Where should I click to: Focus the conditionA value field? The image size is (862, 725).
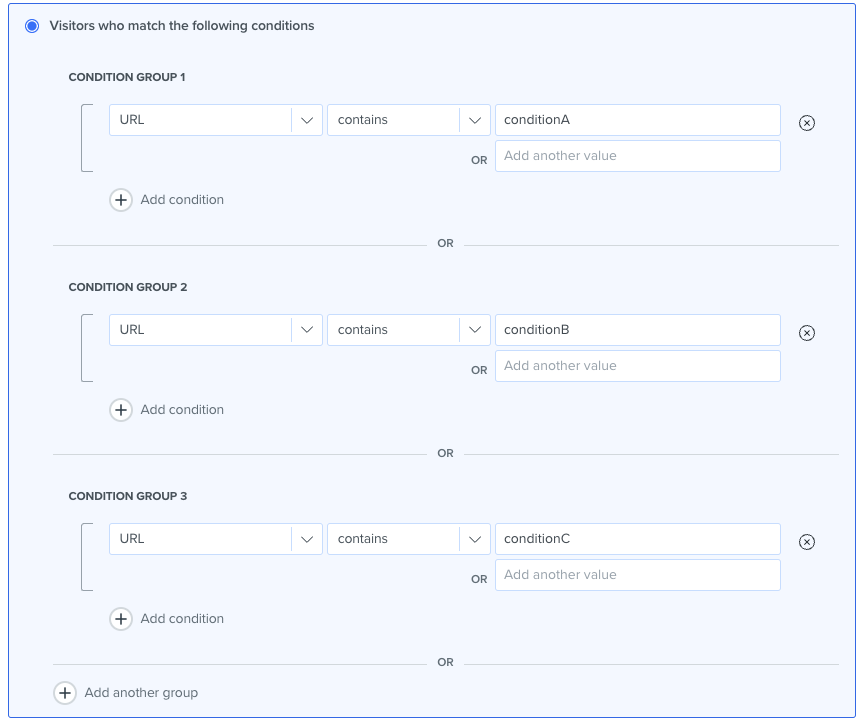pyautogui.click(x=638, y=120)
